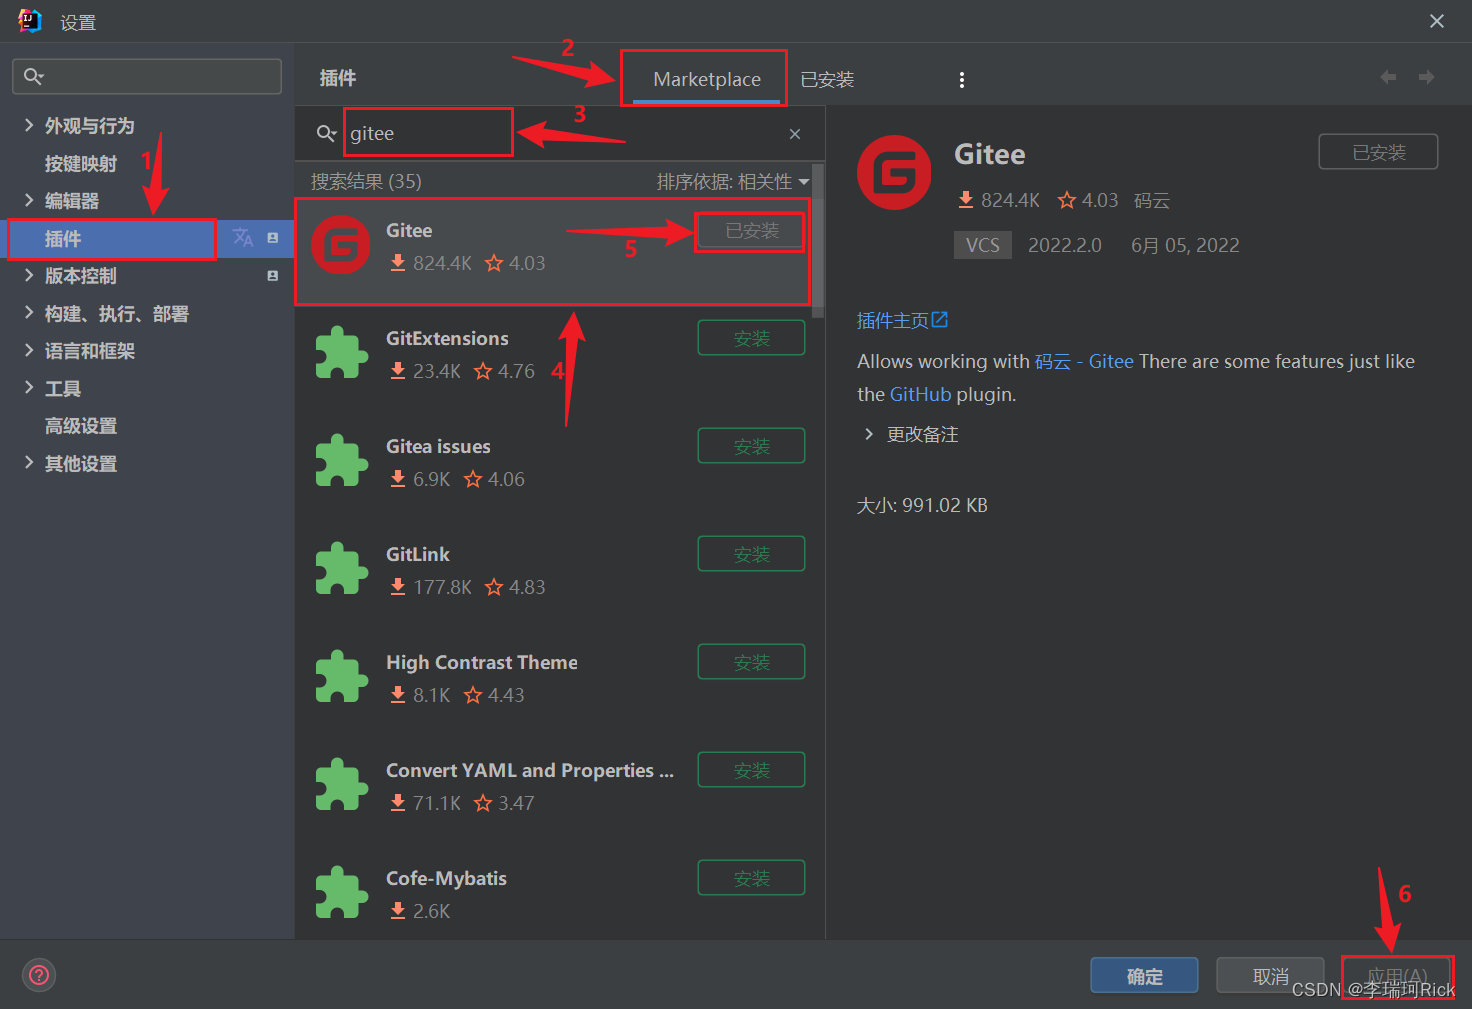The width and height of the screenshot is (1472, 1009).
Task: Expand the 外观与行为 settings node
Action: point(29,125)
